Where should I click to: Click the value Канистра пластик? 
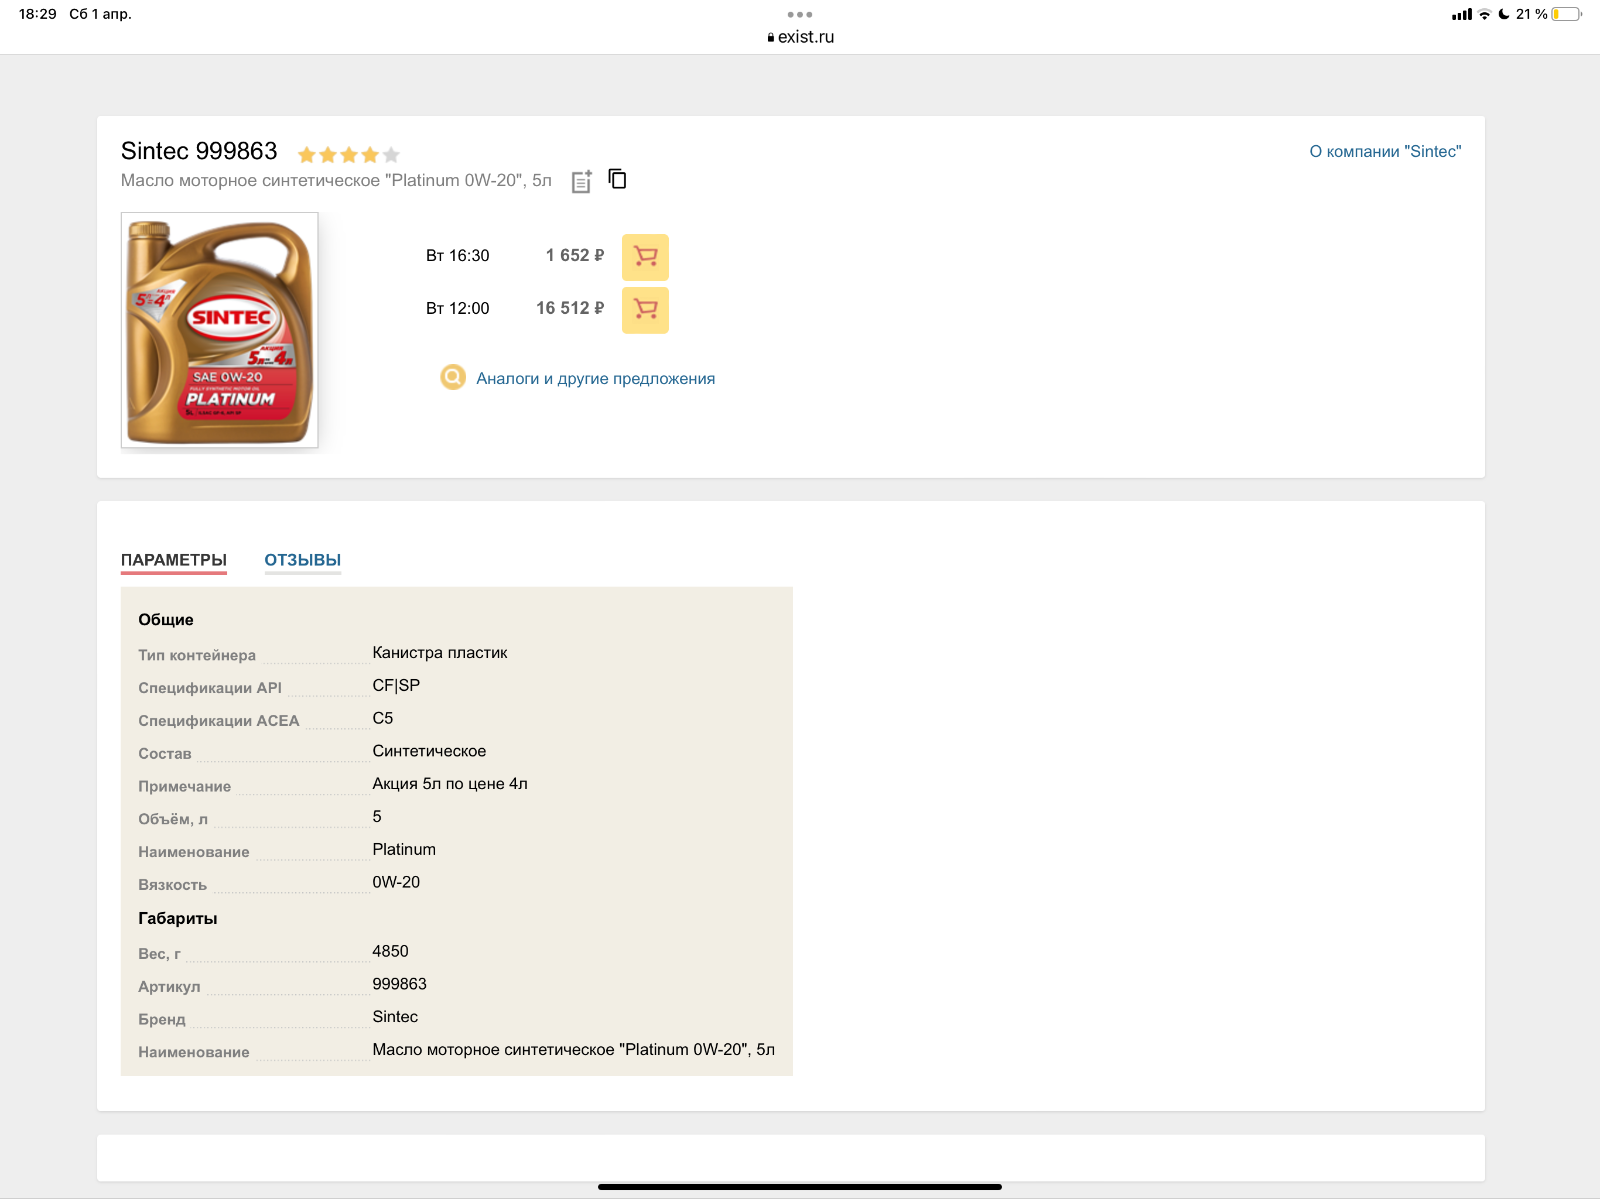point(440,652)
